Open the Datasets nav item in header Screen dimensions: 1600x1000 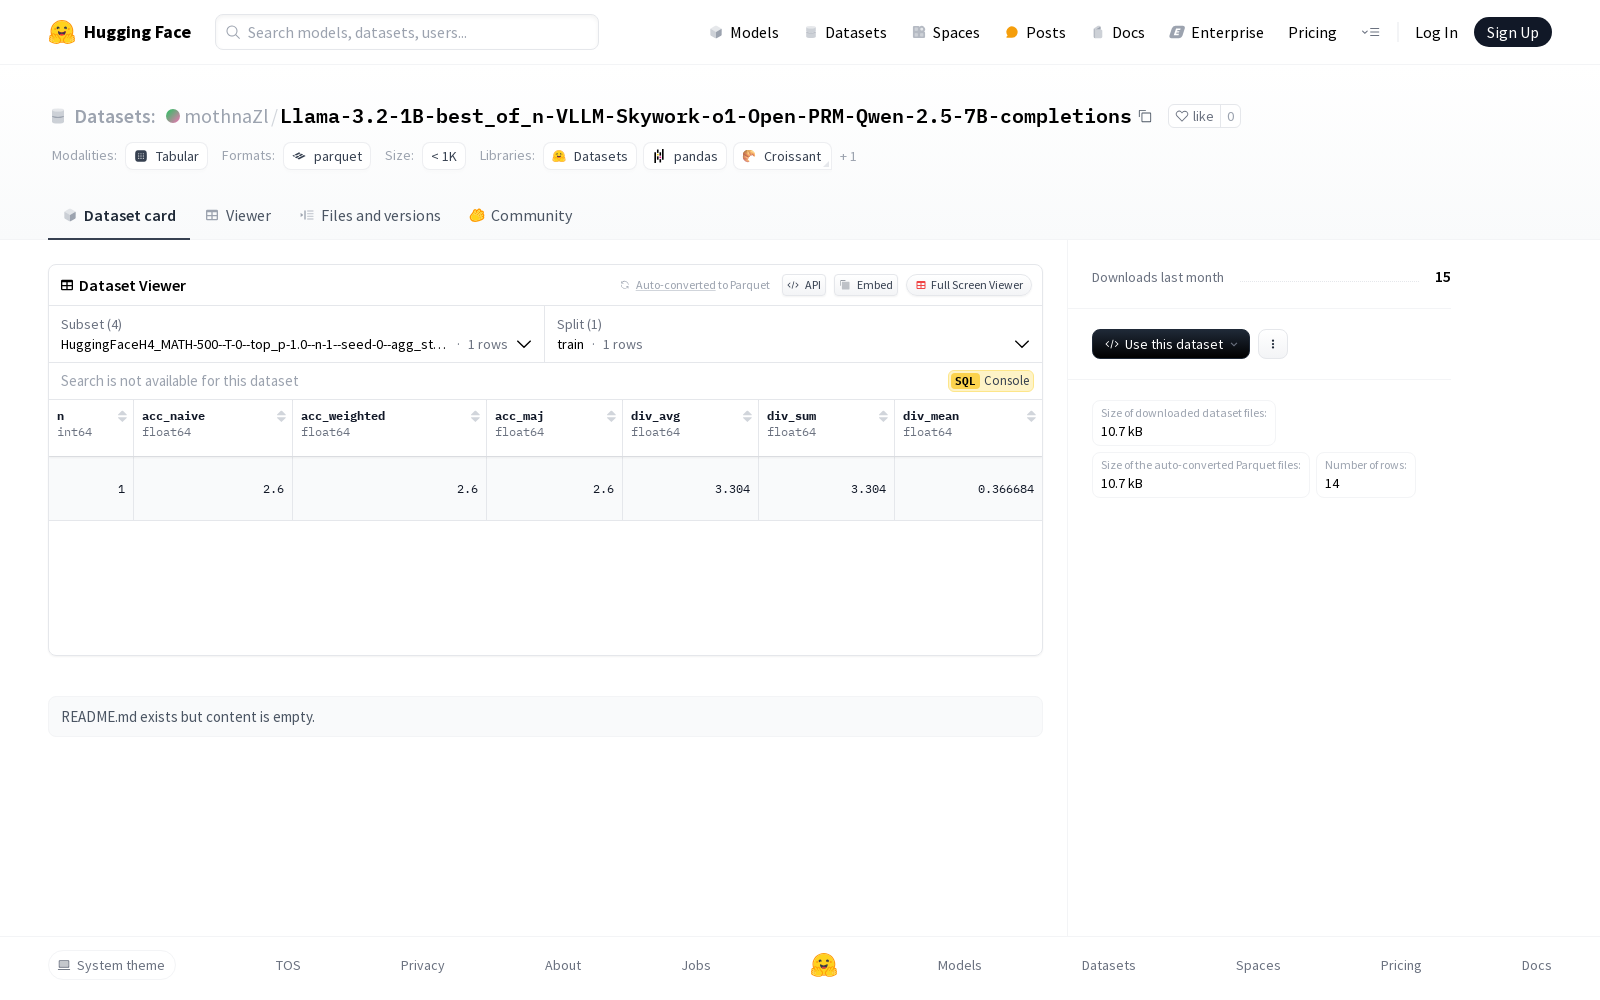tap(845, 32)
